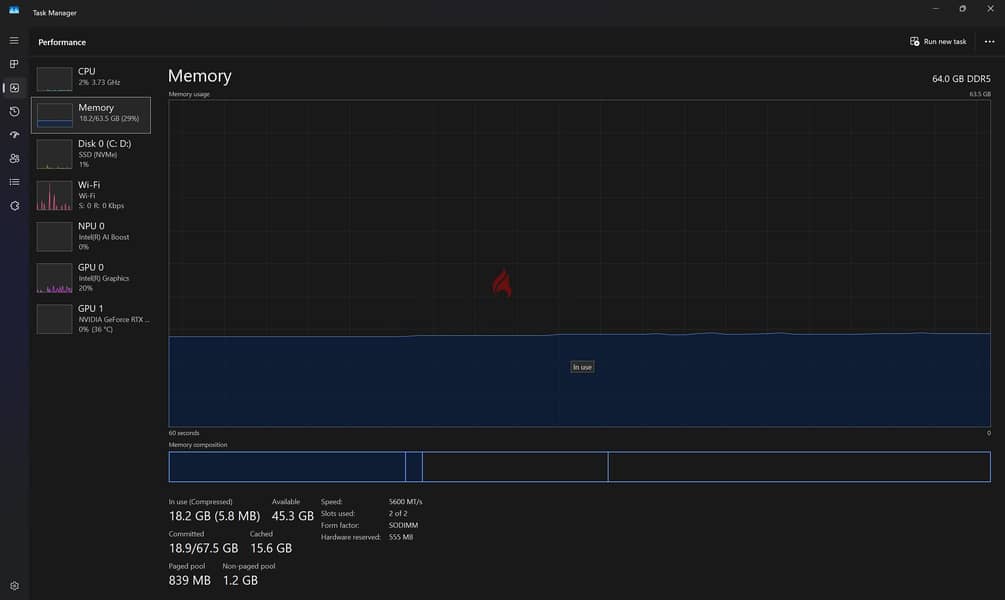Select Disk 0 (C: D:) entry

coord(91,154)
